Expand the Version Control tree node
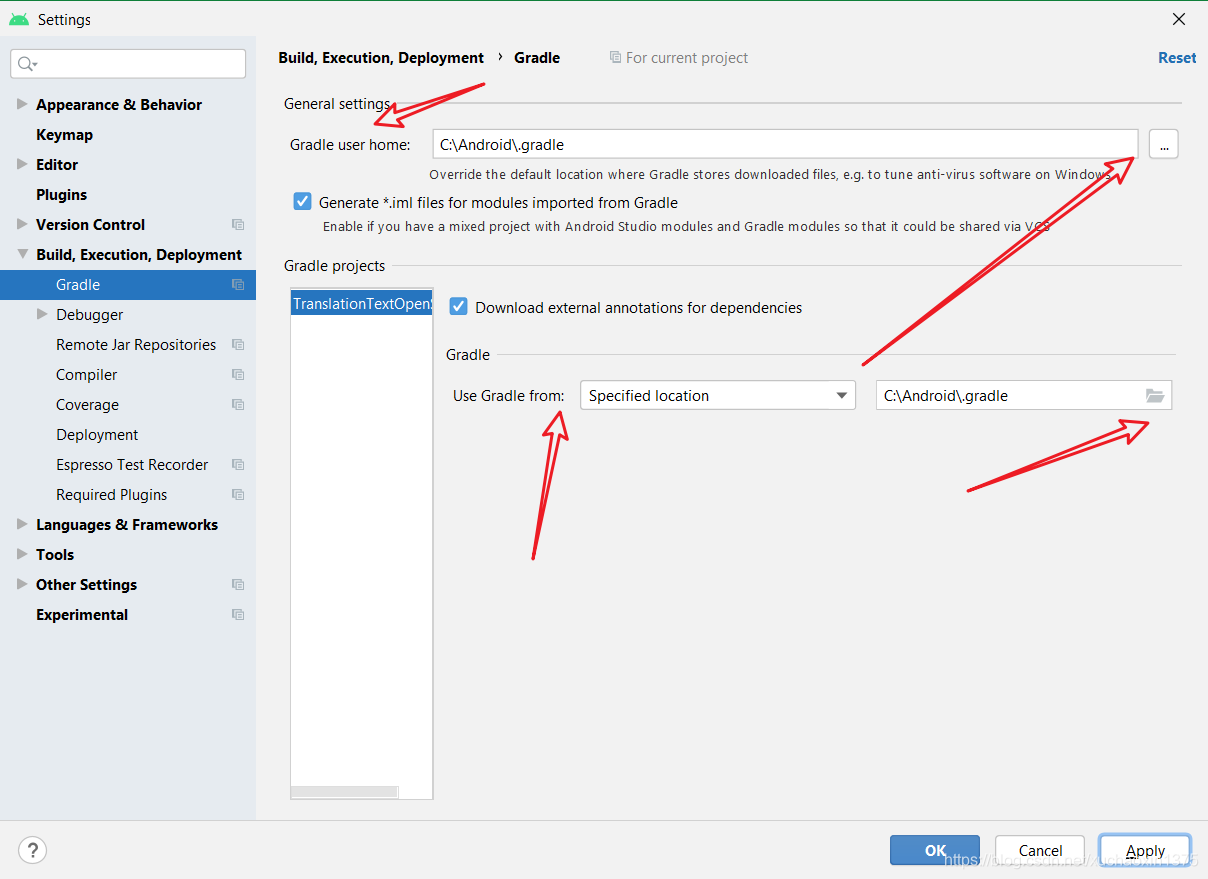This screenshot has height=879, width=1208. point(22,225)
